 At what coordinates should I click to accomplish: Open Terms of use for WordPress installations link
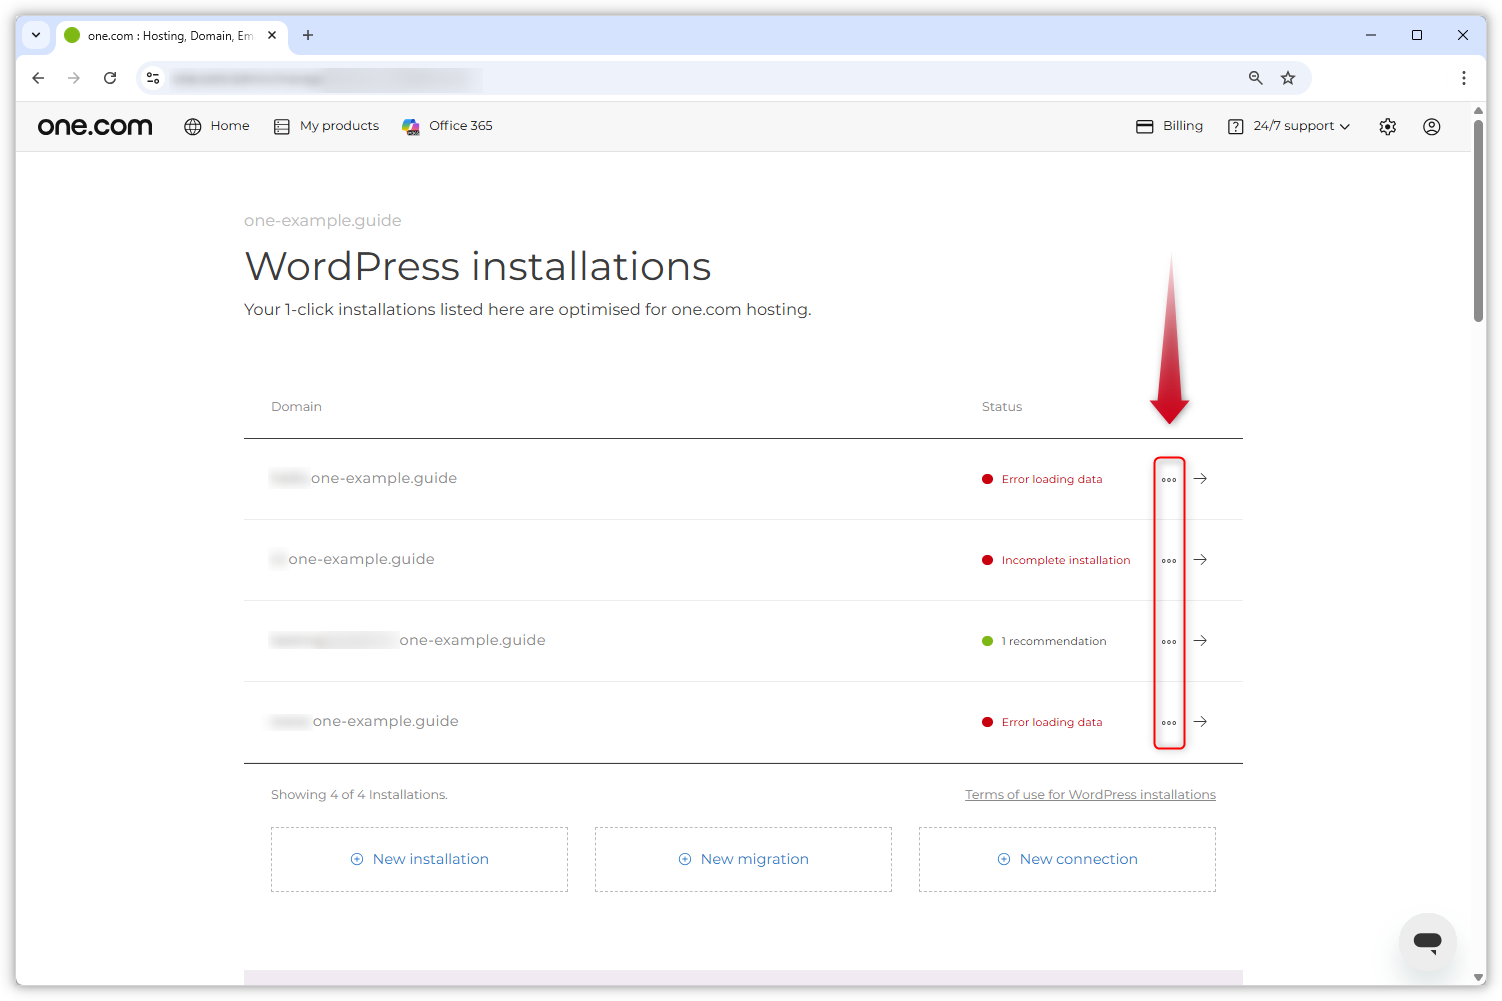pos(1090,795)
